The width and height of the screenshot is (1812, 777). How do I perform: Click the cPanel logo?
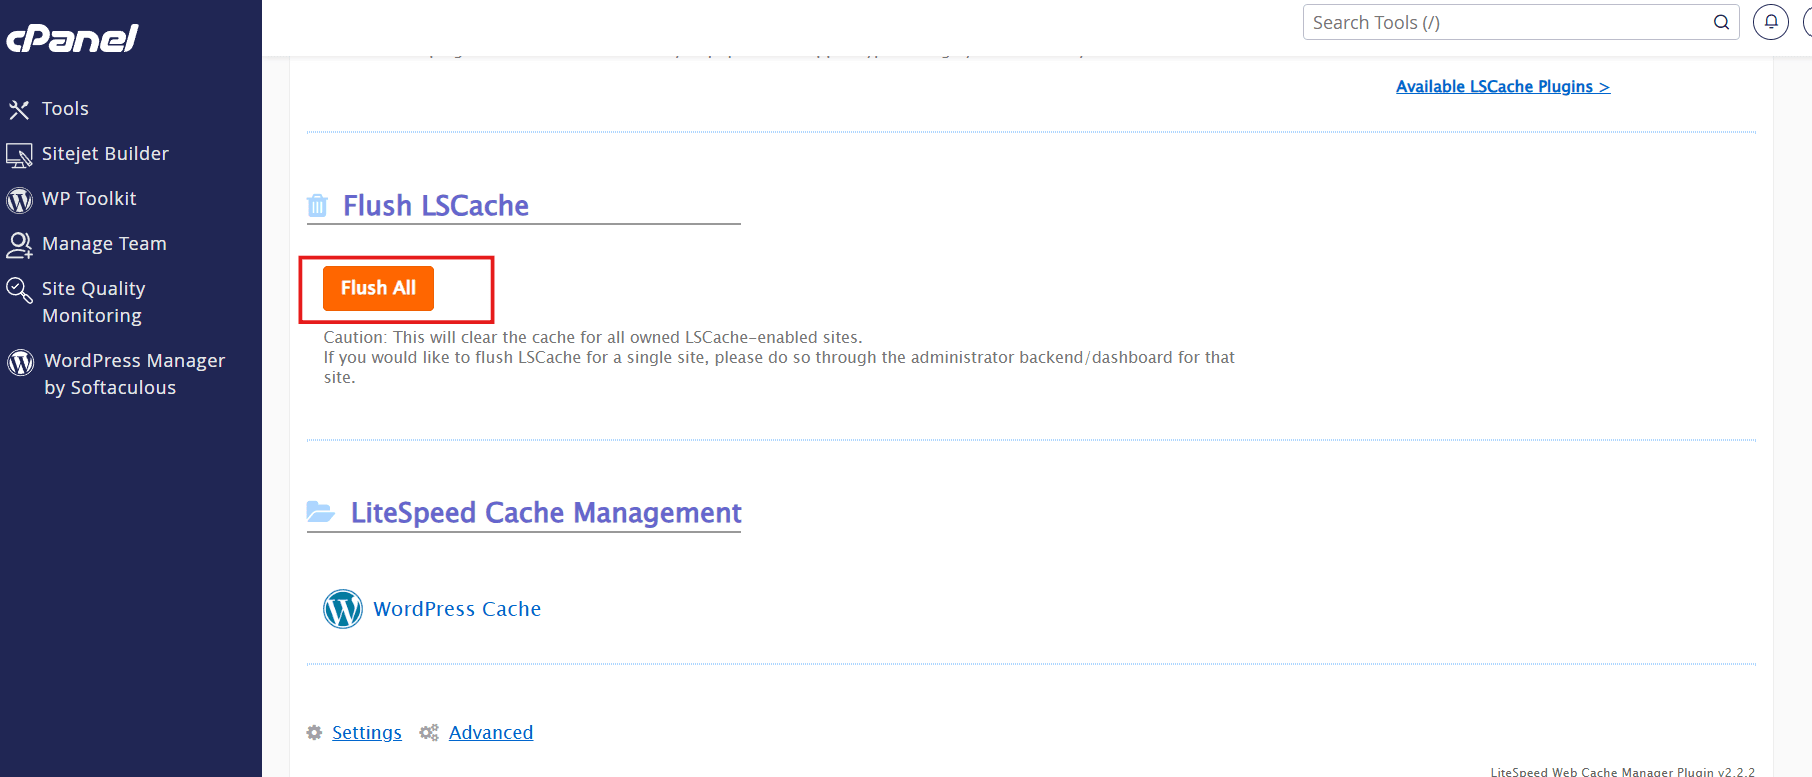click(72, 38)
